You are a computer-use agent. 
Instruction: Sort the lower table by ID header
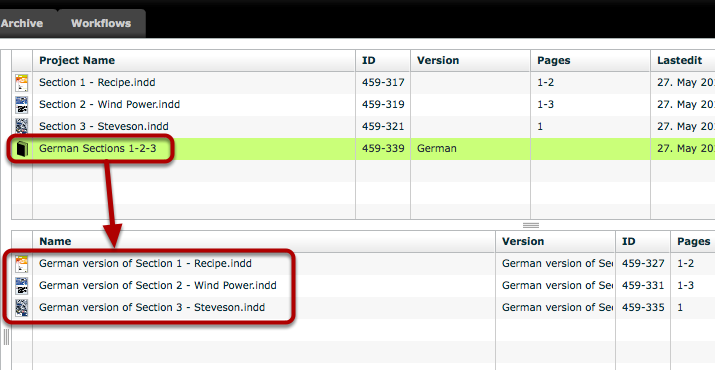coord(643,242)
